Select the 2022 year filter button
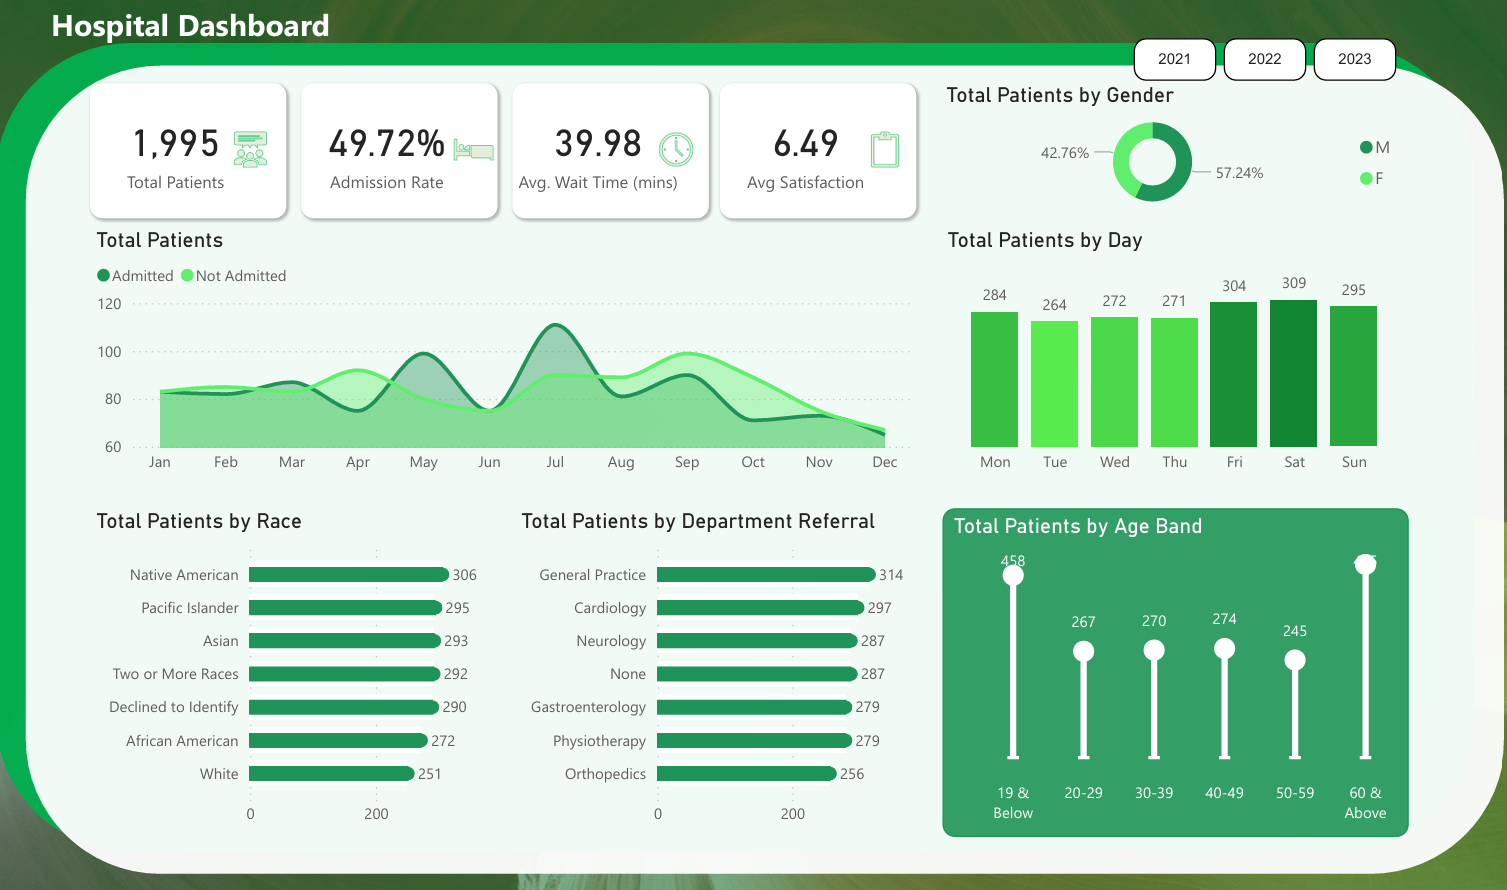1507x890 pixels. (1264, 59)
